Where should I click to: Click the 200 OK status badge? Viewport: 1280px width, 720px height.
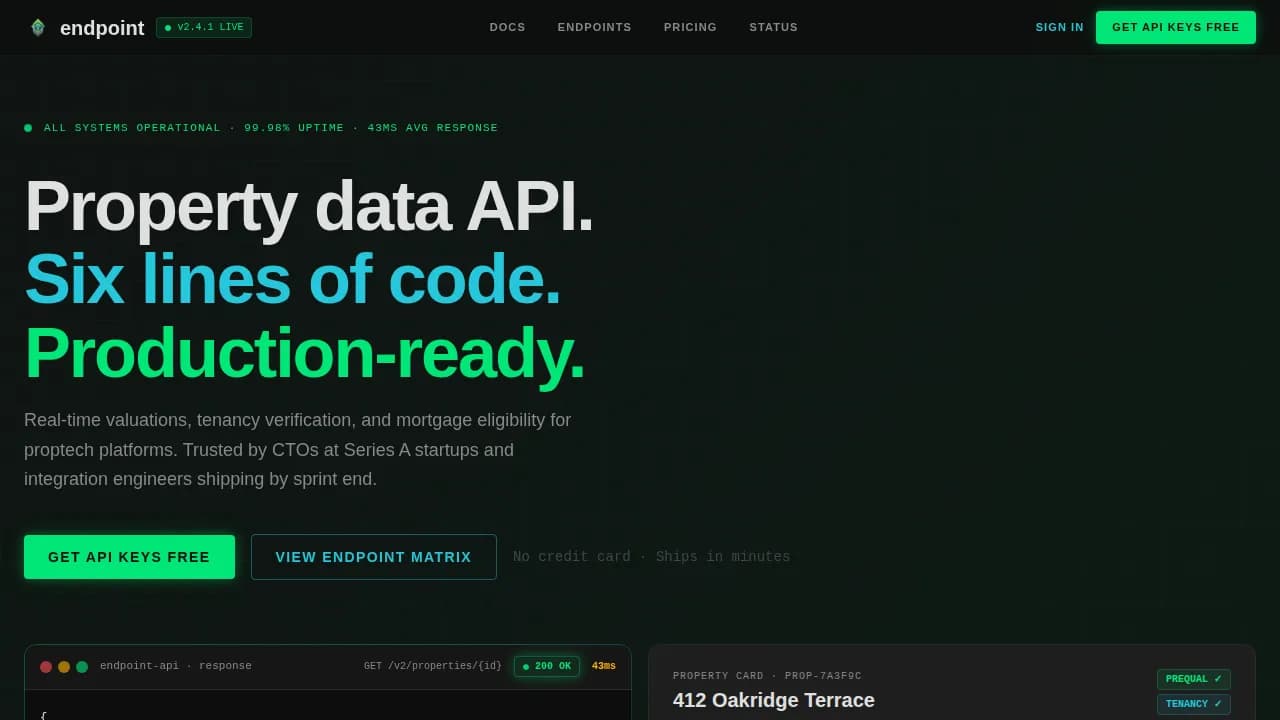(547, 666)
